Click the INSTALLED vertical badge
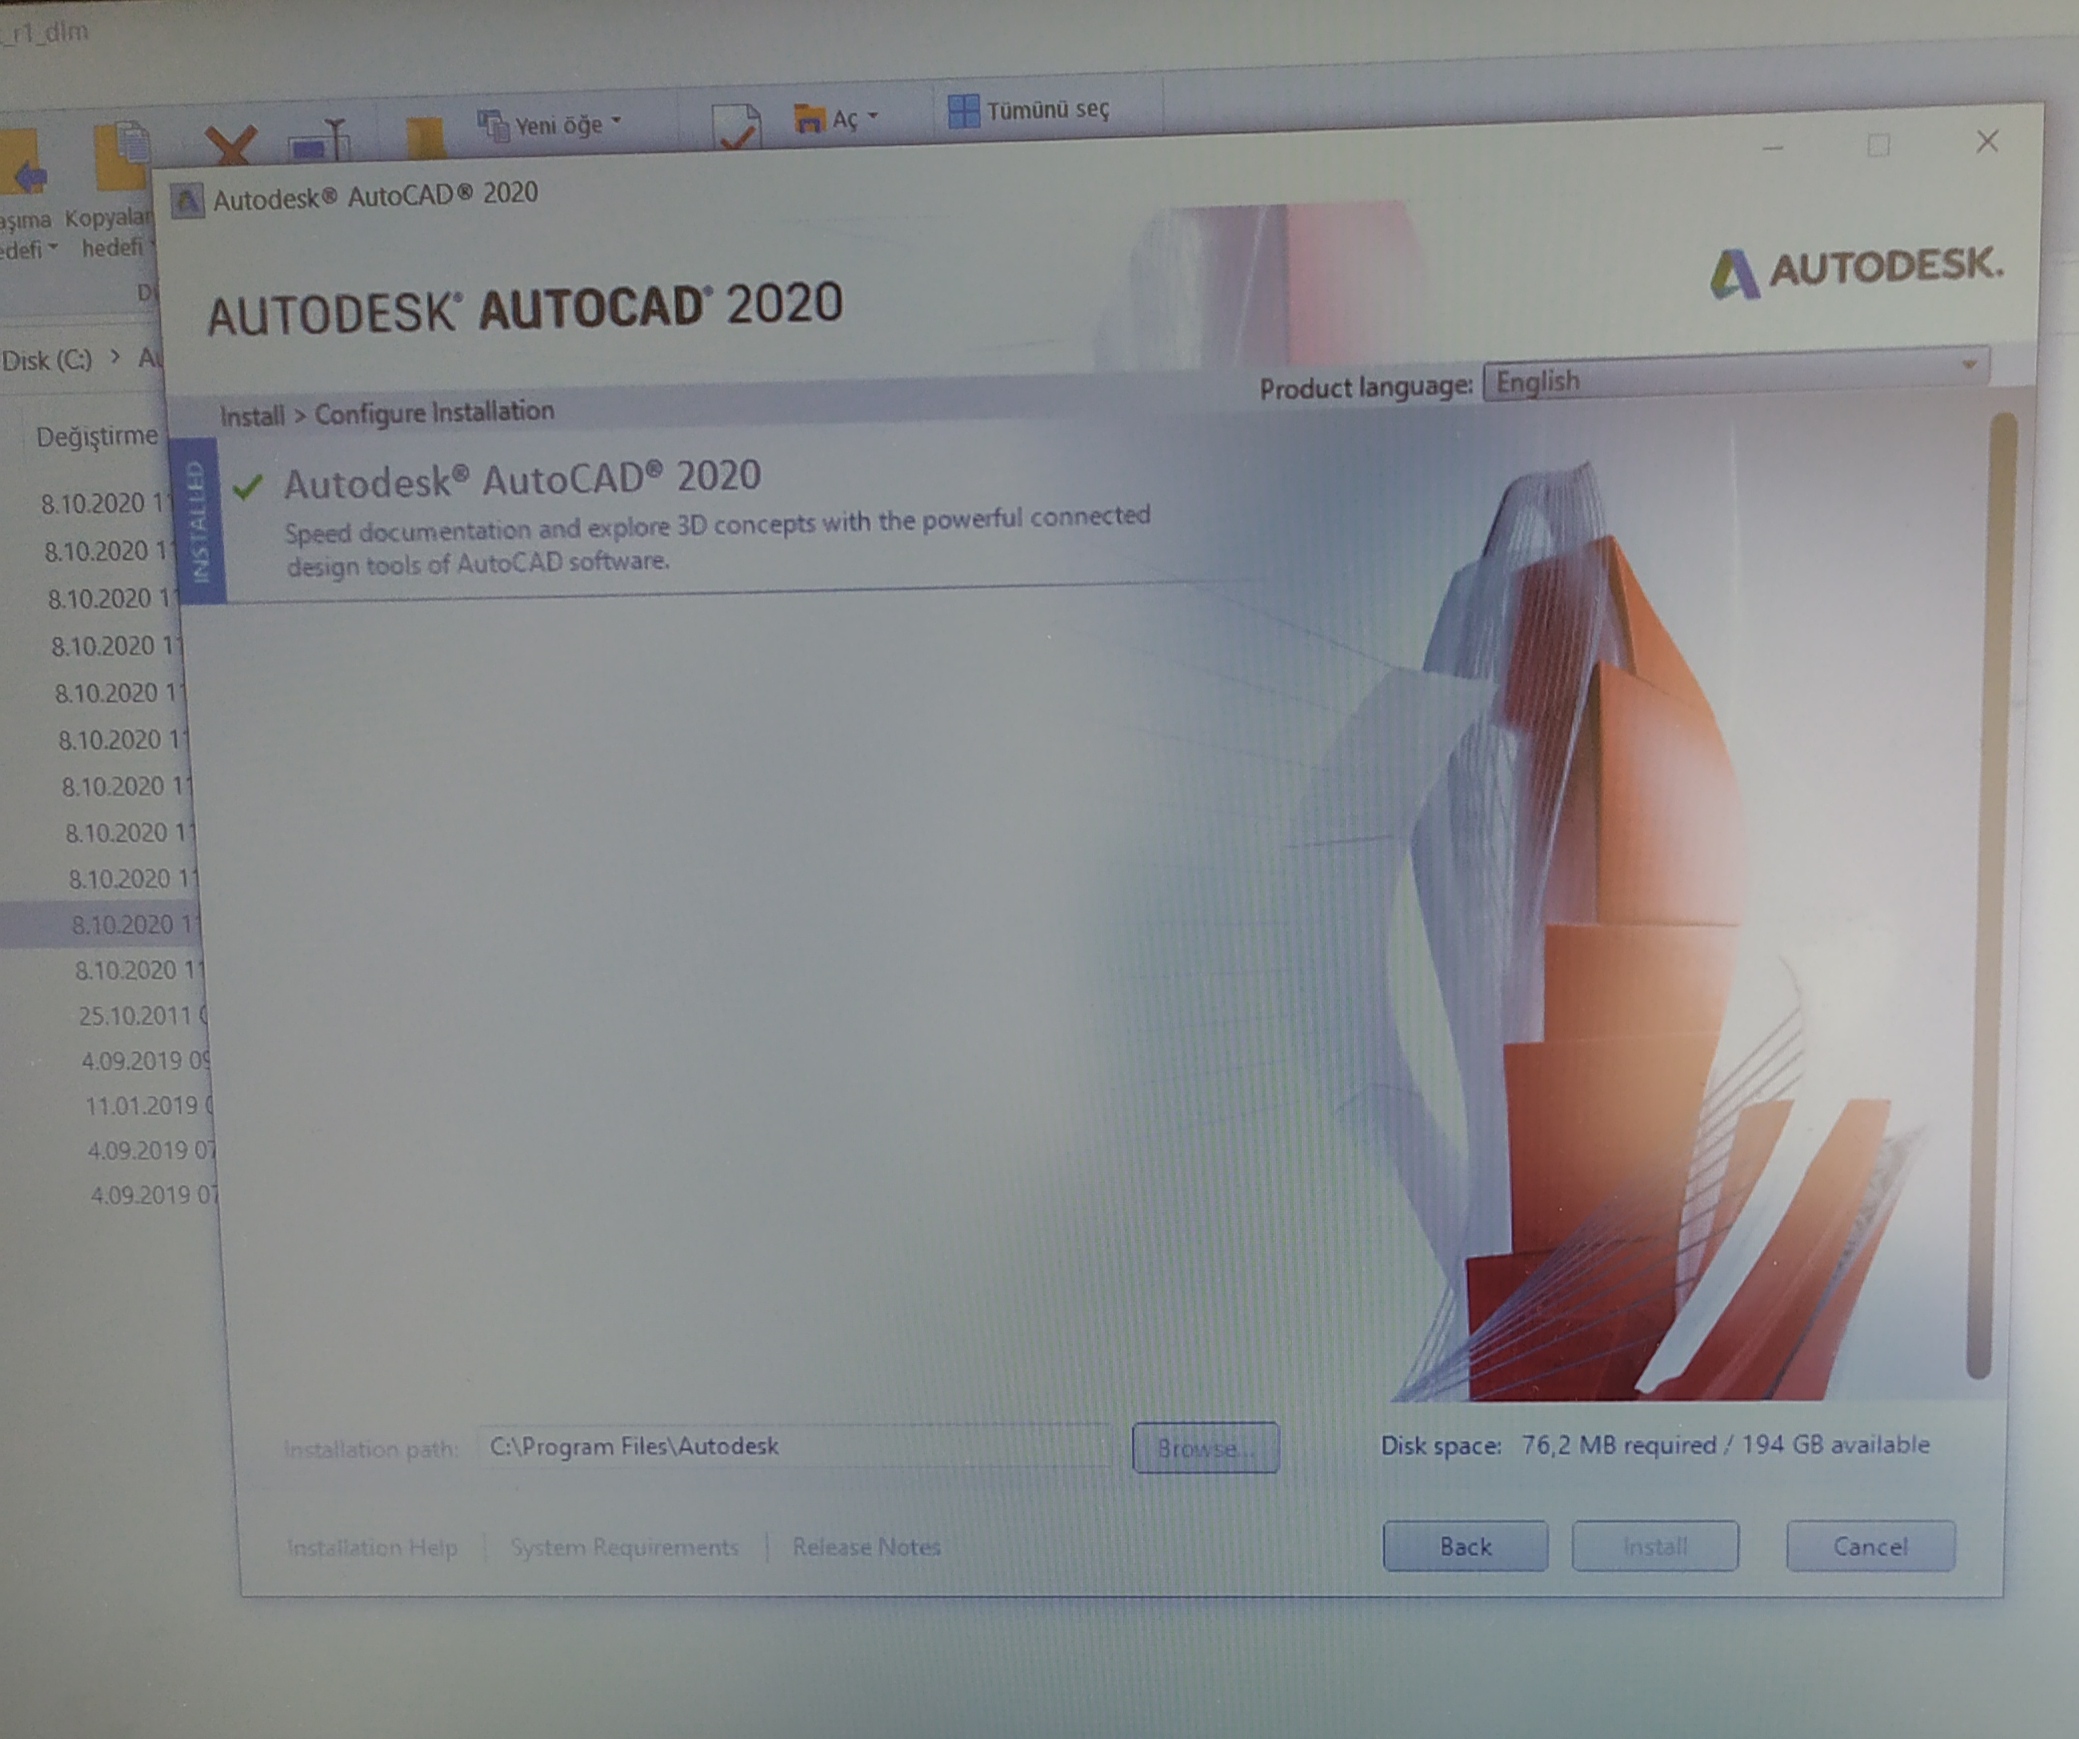Image resolution: width=2079 pixels, height=1739 pixels. [x=200, y=521]
